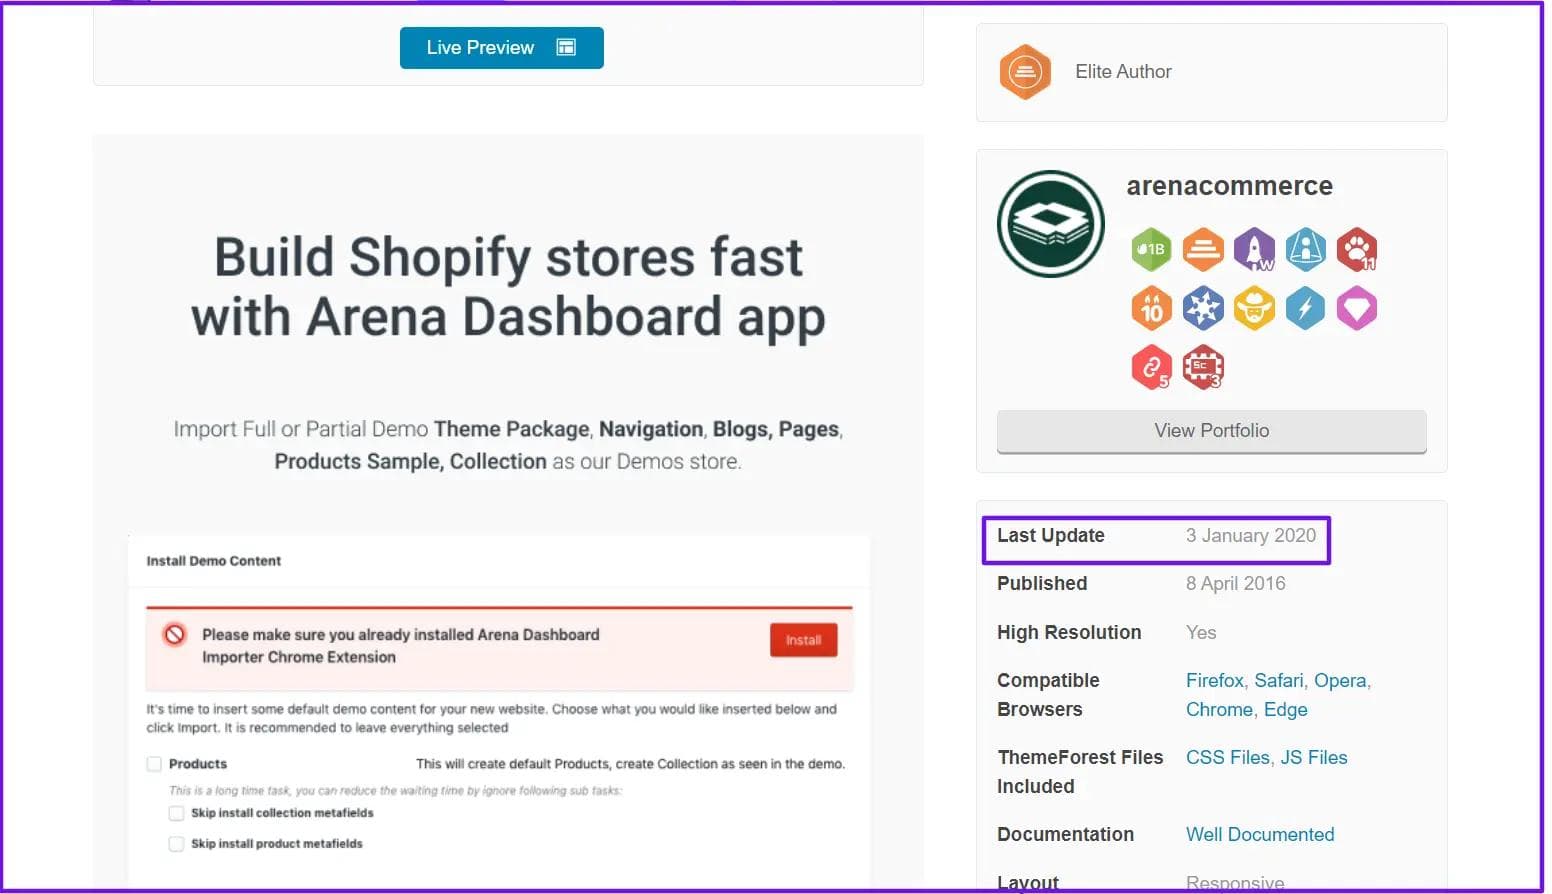Open the Well Documented link

point(1259,835)
